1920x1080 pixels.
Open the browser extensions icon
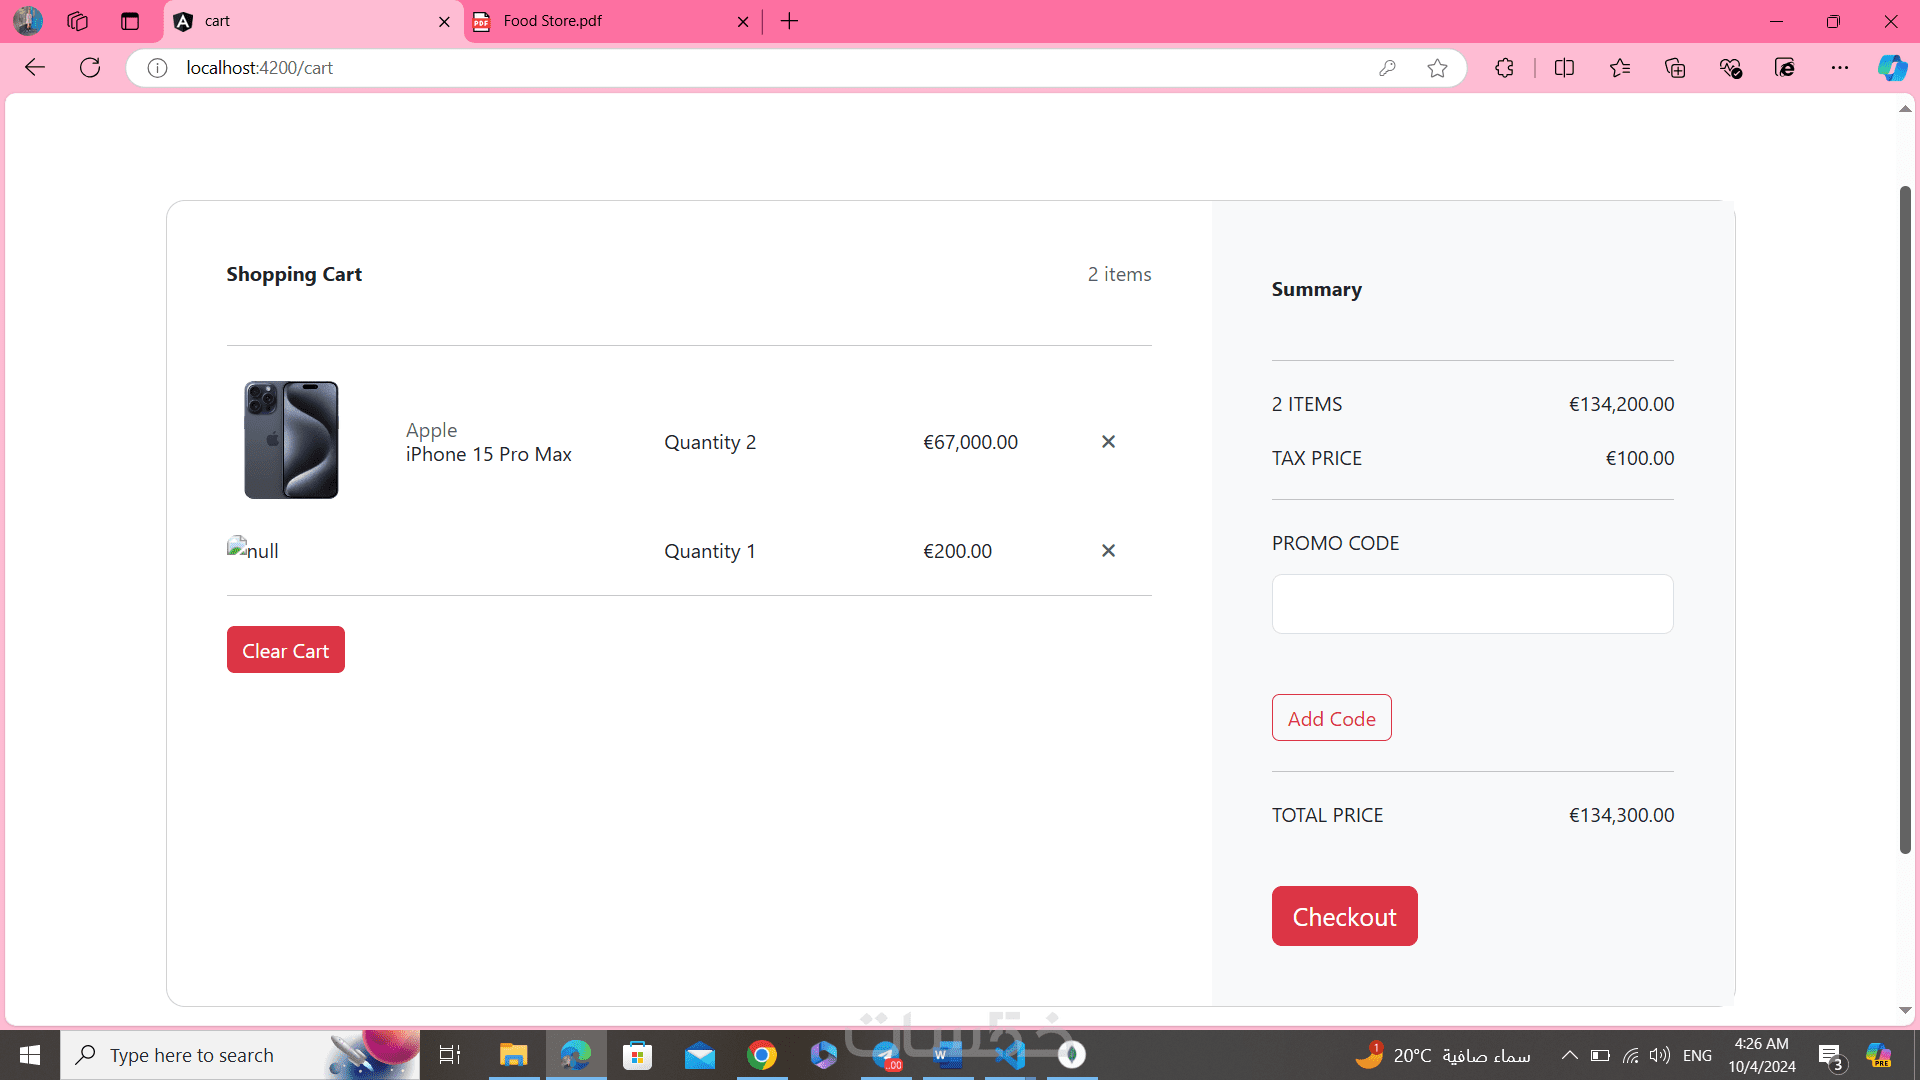(x=1504, y=68)
